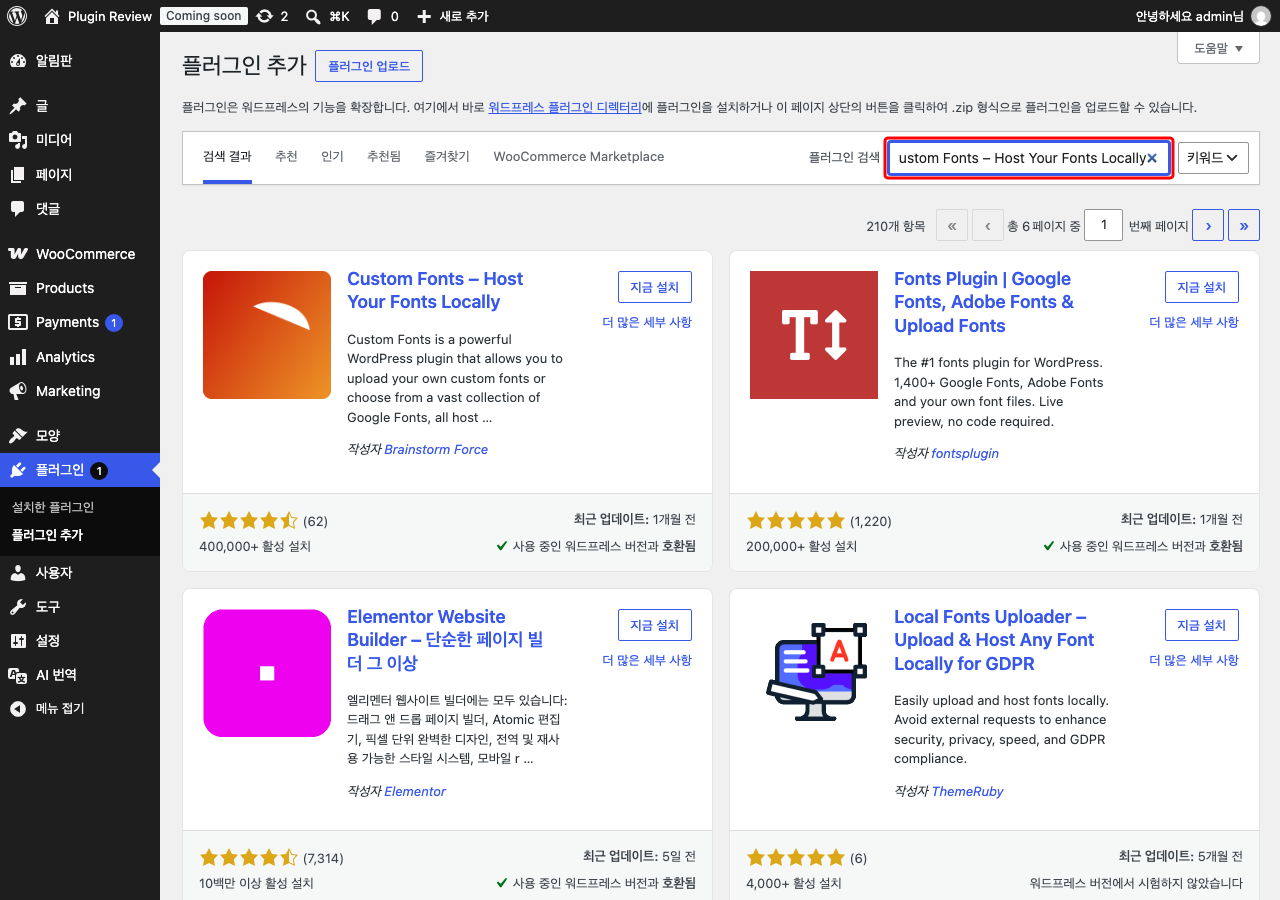1280x900 pixels.
Task: Open the Tools (도구) wrench icon
Action: [17, 607]
